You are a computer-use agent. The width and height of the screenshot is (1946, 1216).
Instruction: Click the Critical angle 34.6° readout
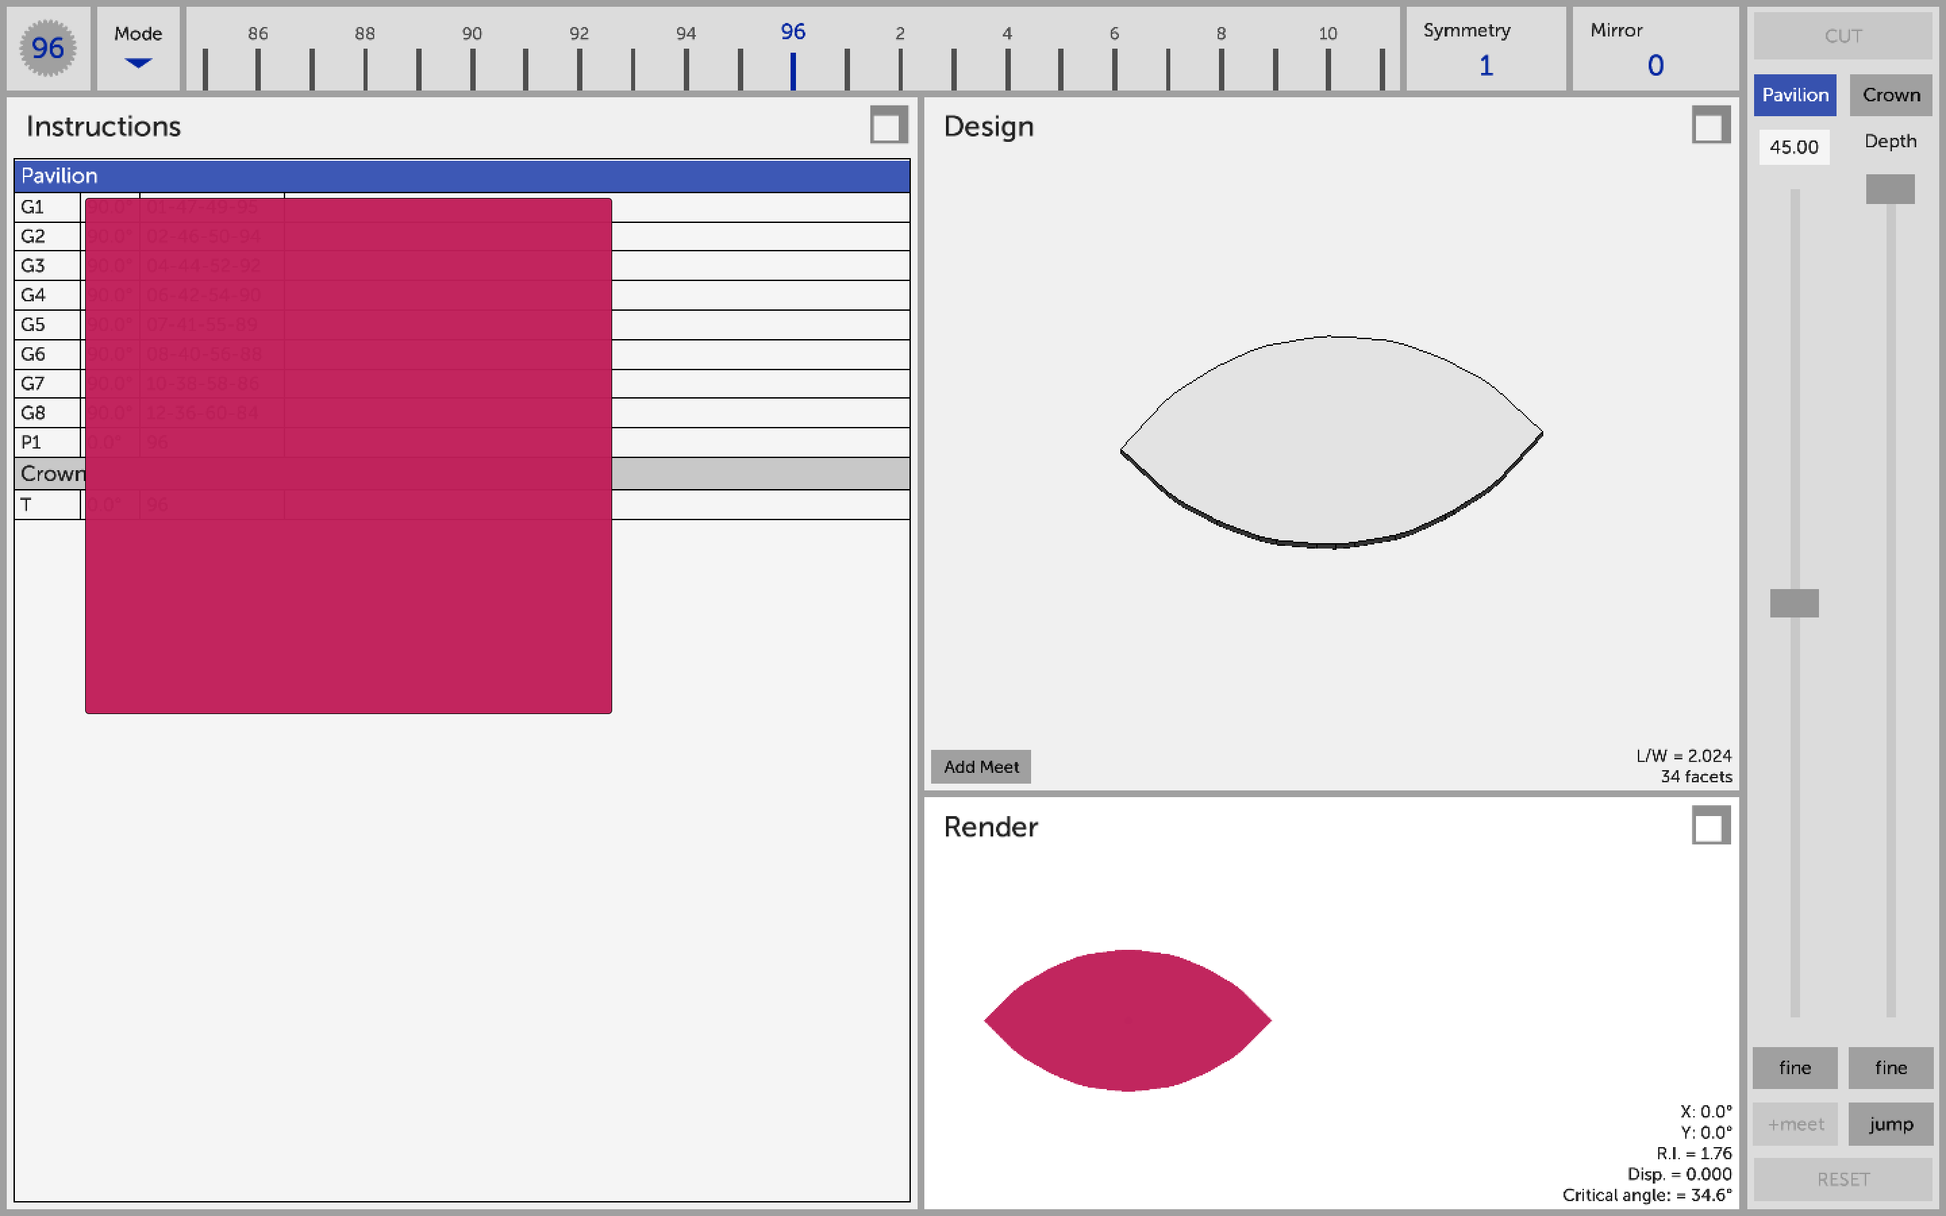tap(1647, 1195)
